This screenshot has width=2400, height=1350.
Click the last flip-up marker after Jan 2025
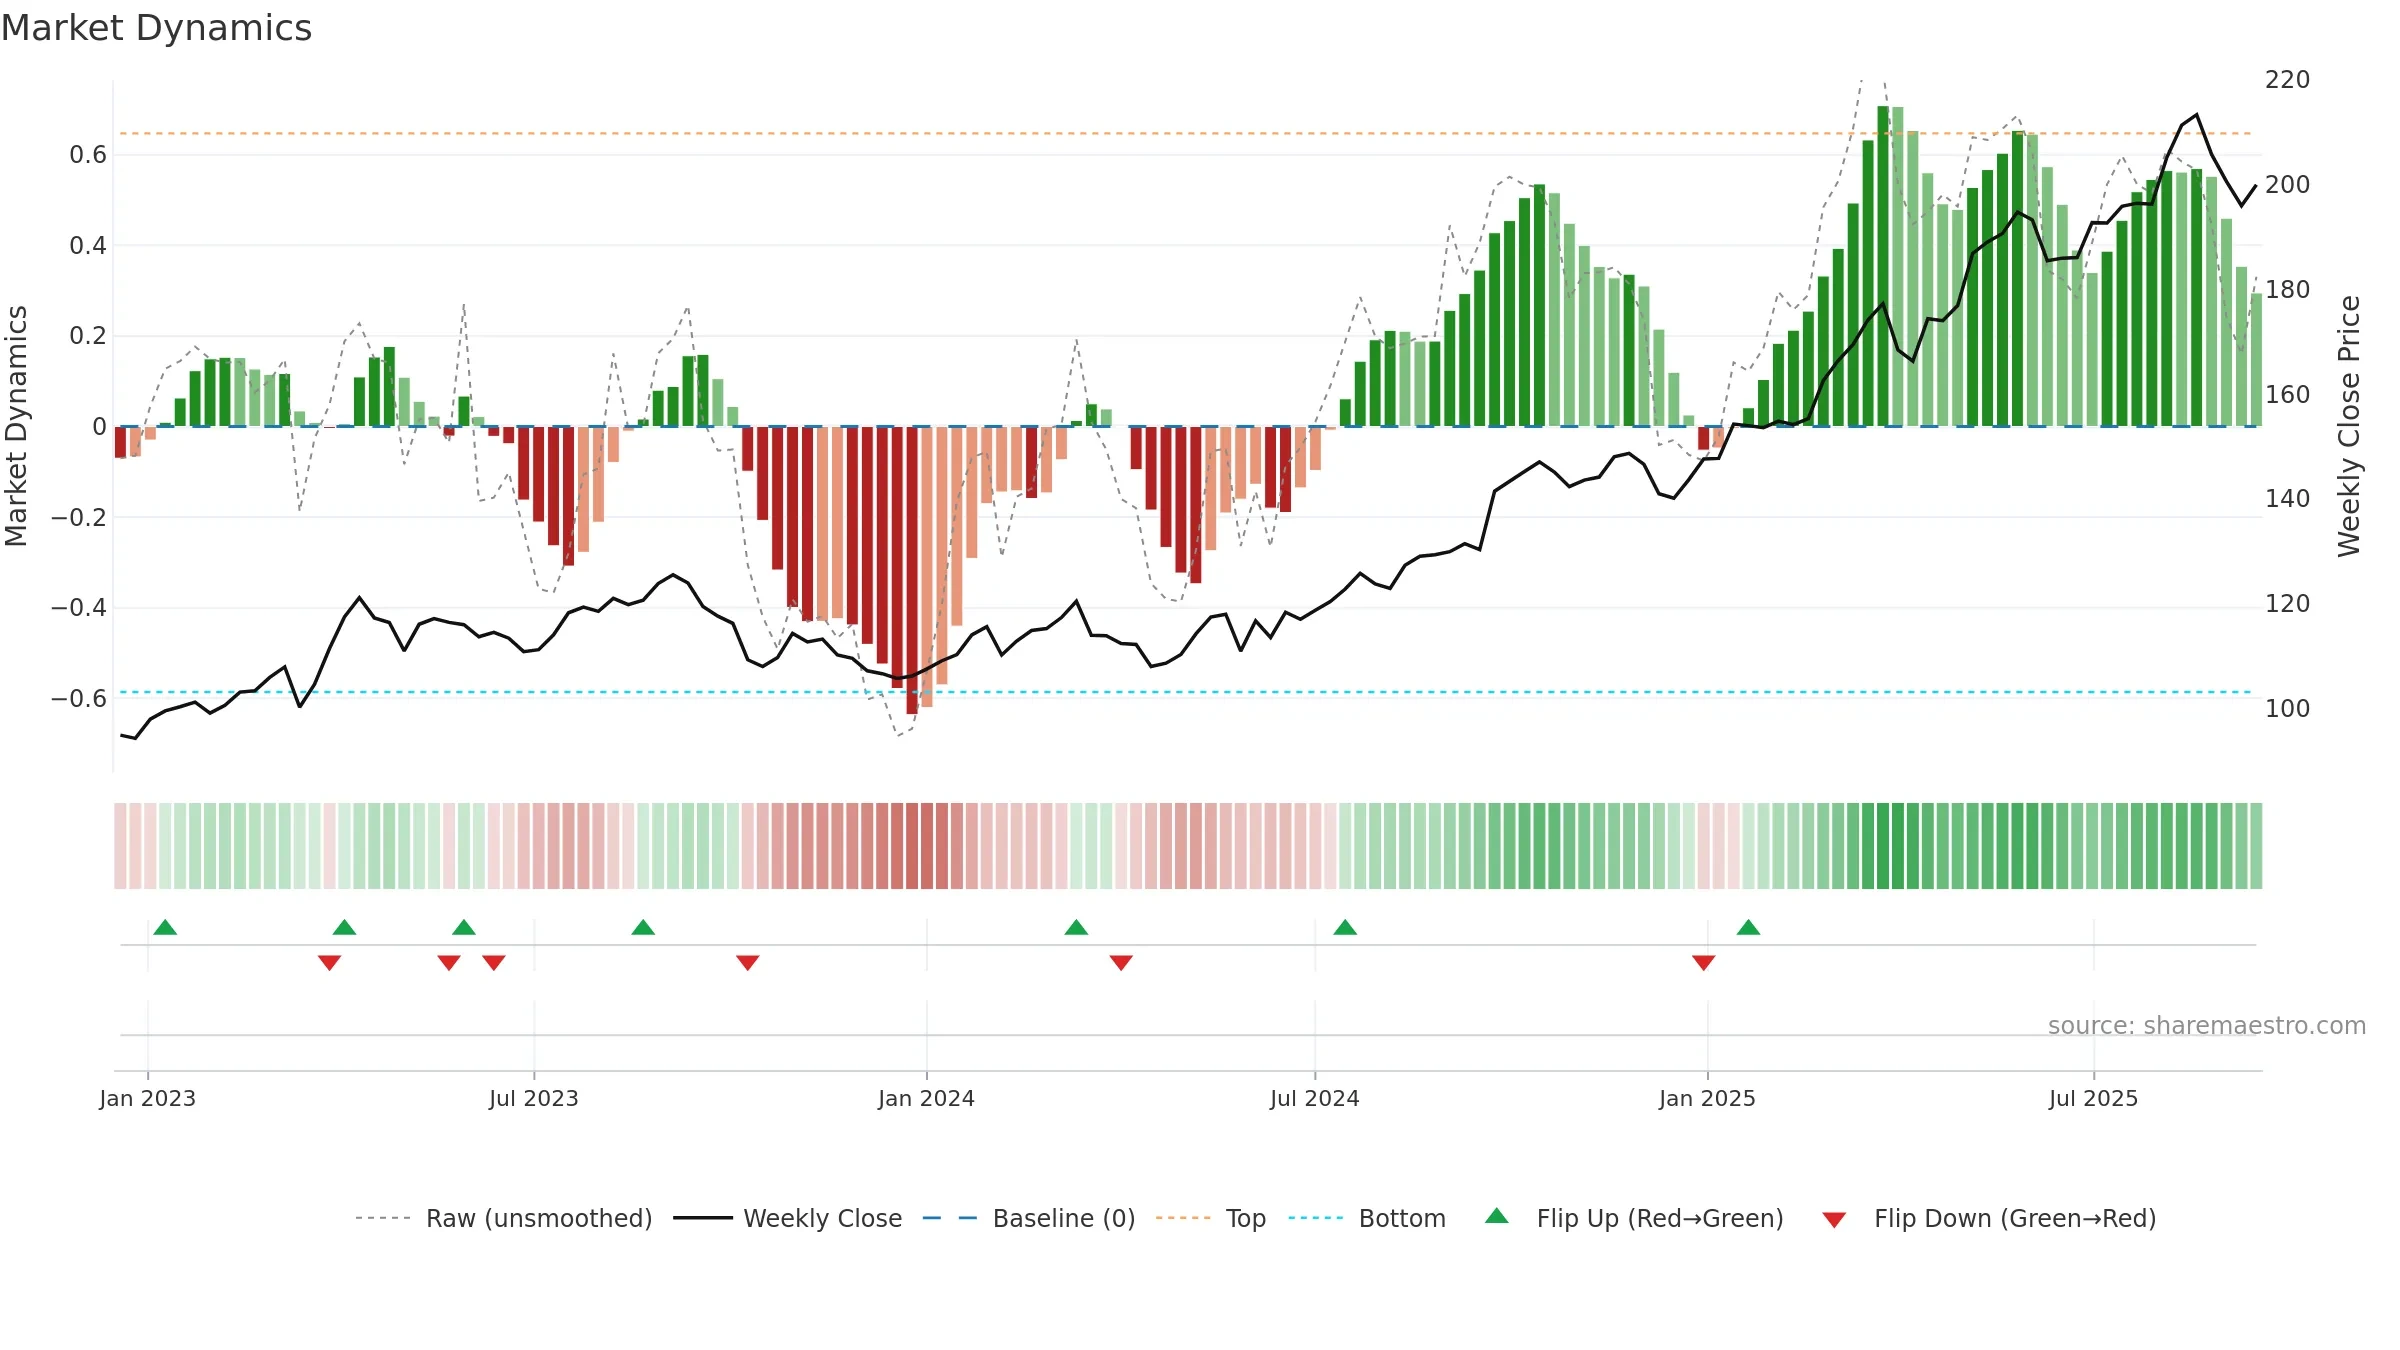pyautogui.click(x=1748, y=927)
